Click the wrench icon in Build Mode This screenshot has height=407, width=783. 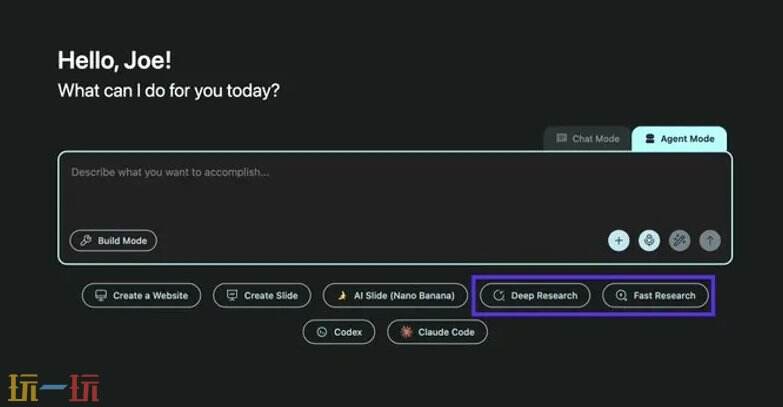pos(86,241)
